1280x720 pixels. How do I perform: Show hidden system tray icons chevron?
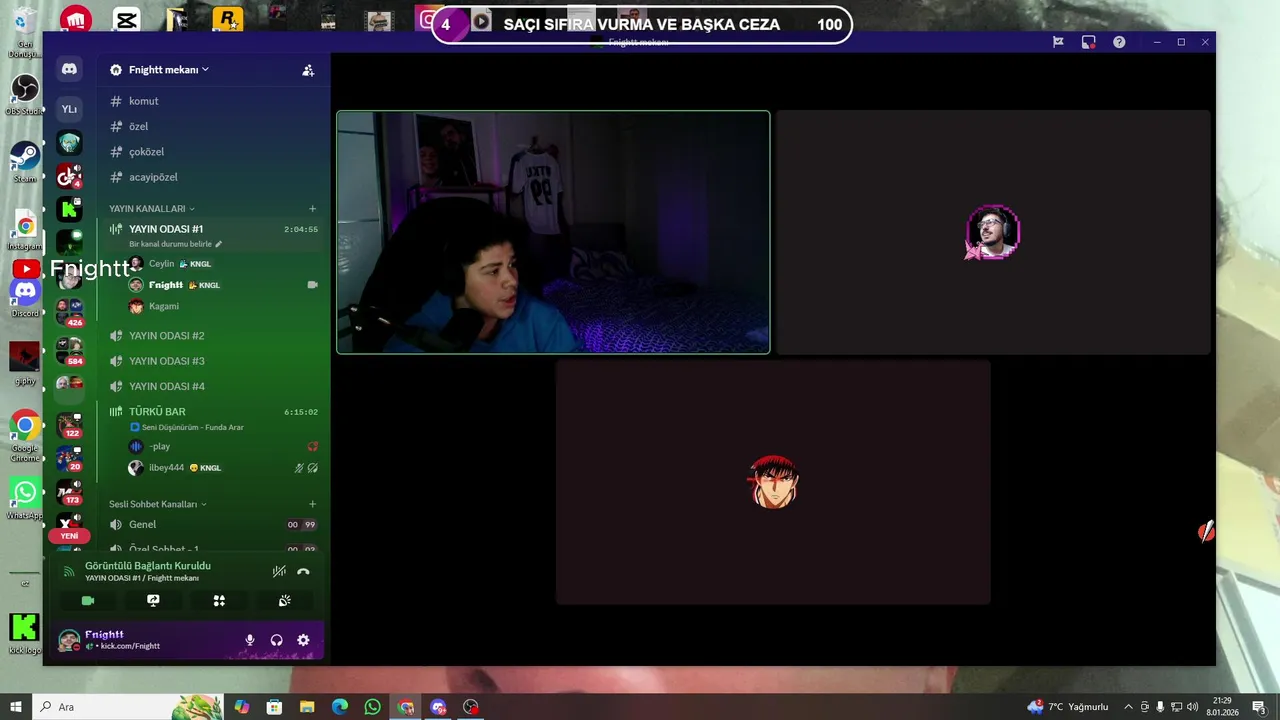(x=1129, y=707)
